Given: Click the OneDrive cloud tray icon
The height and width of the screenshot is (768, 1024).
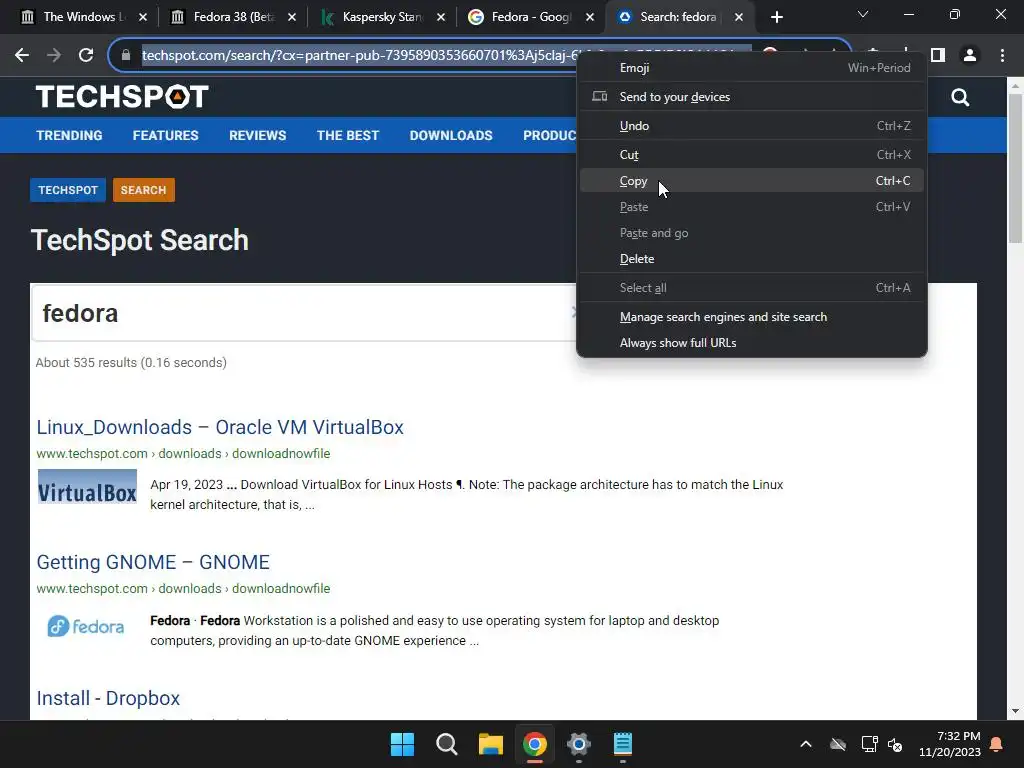Looking at the screenshot, I should pyautogui.click(x=838, y=744).
